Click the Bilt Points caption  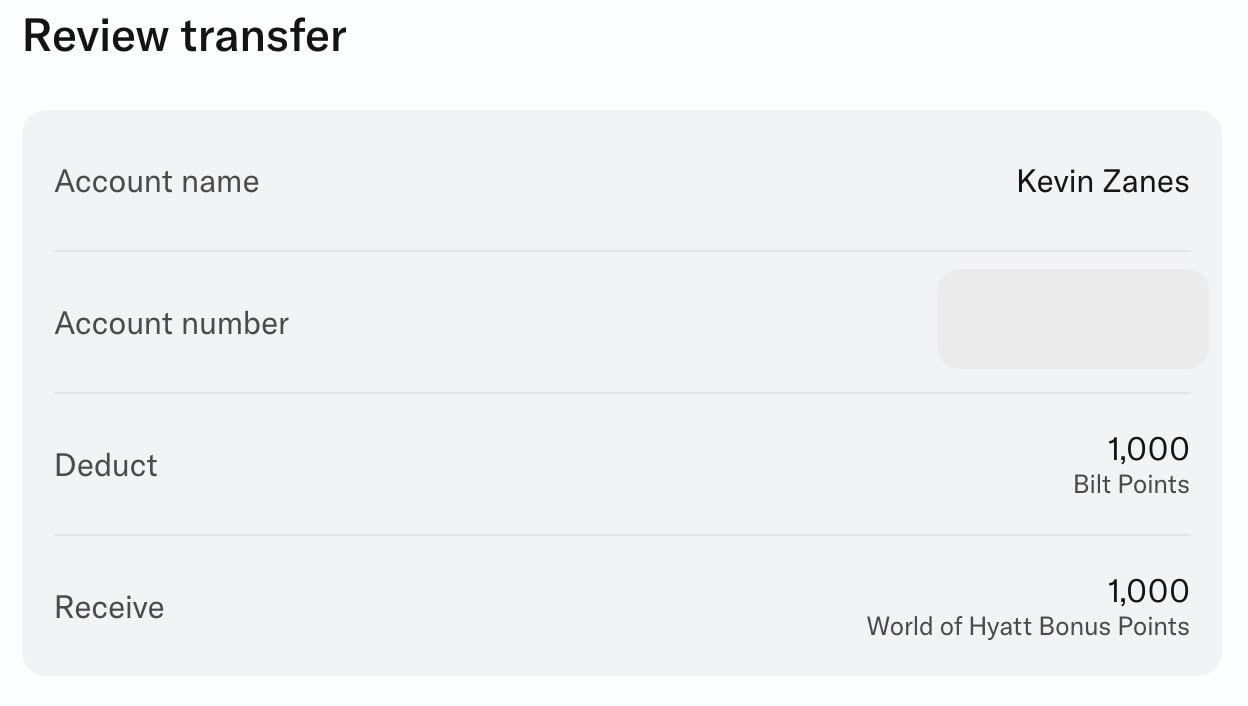tap(1131, 485)
